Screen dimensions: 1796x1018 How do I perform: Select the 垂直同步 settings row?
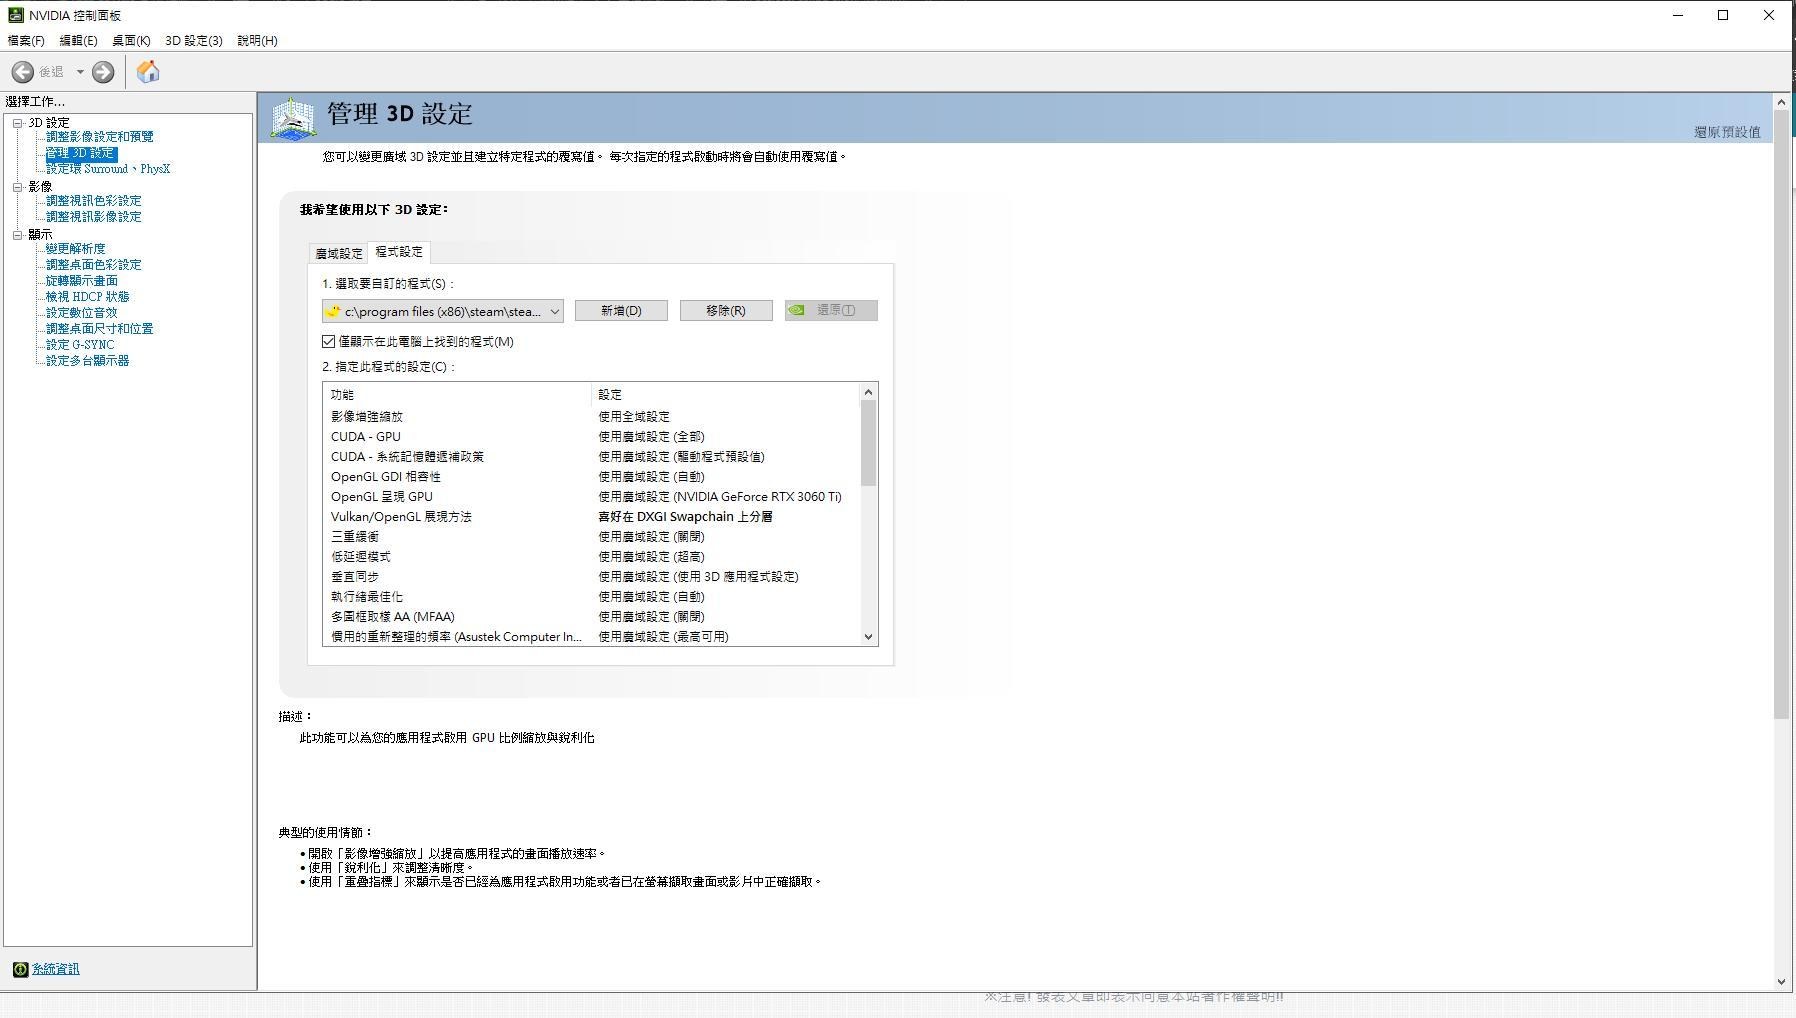pos(591,577)
